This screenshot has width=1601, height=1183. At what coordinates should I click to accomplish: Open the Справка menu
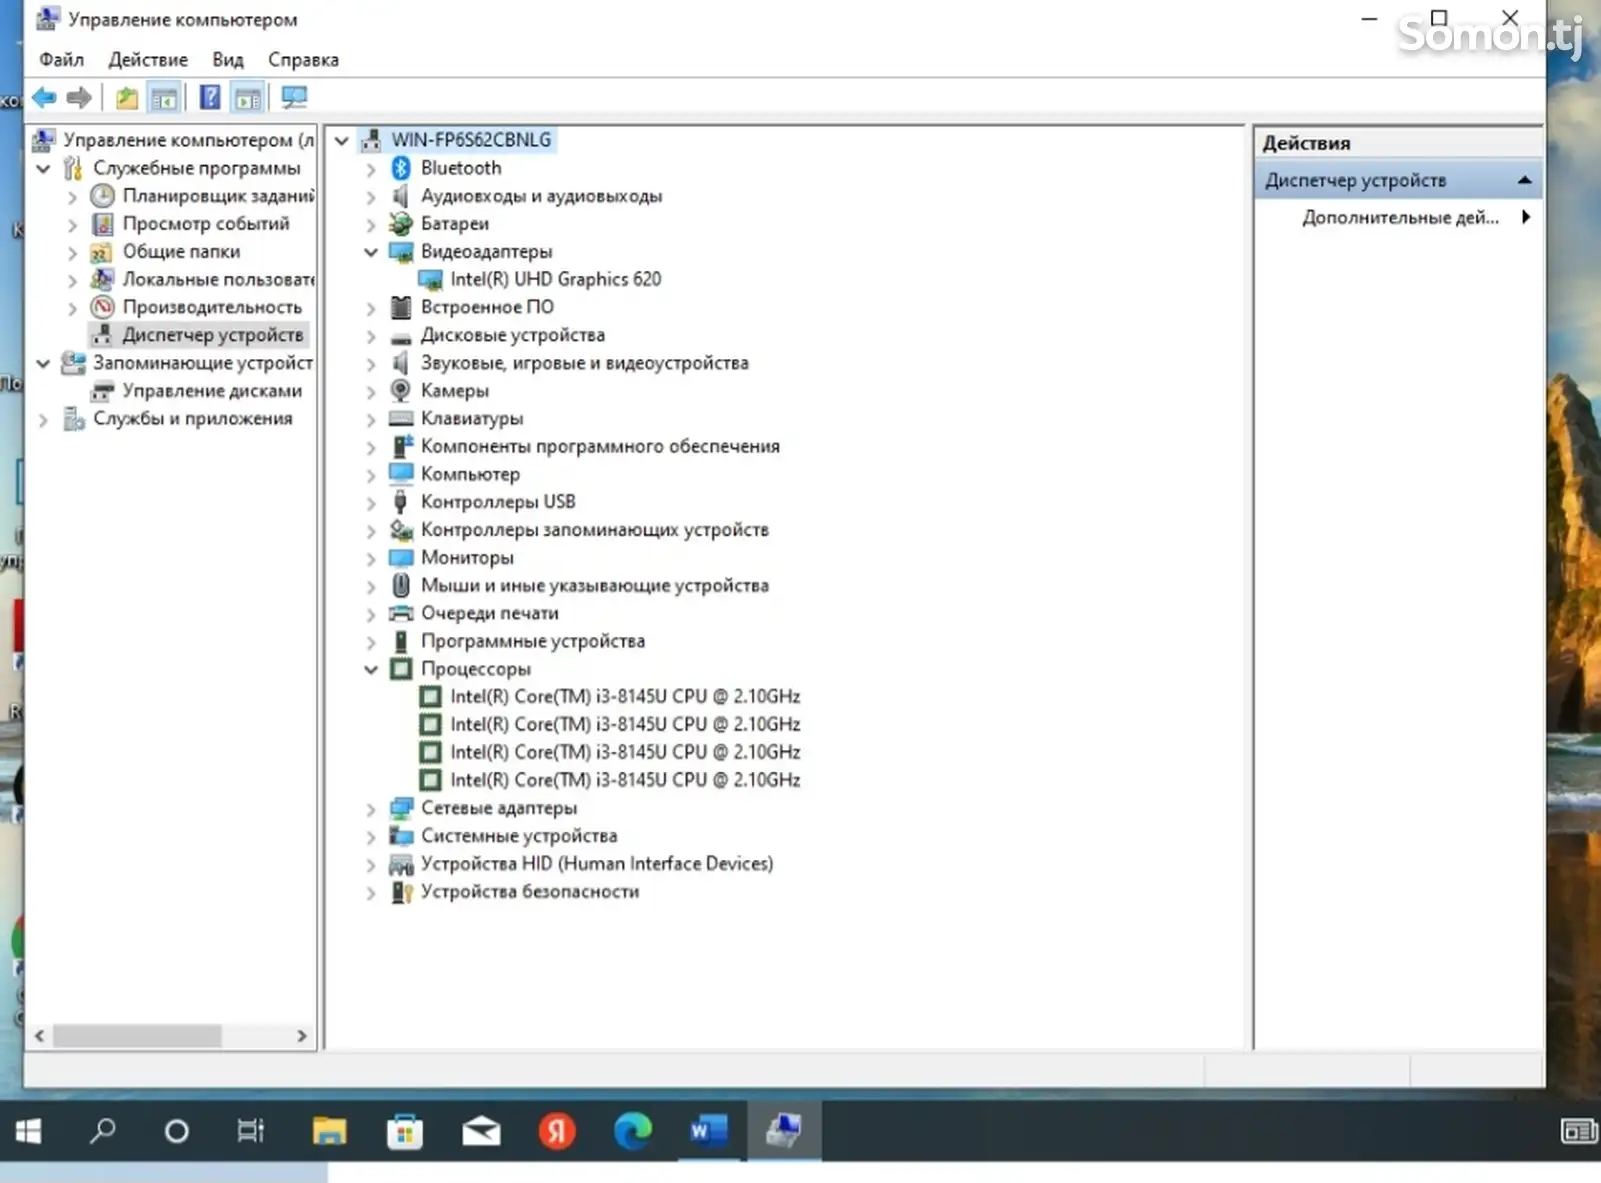303,60
